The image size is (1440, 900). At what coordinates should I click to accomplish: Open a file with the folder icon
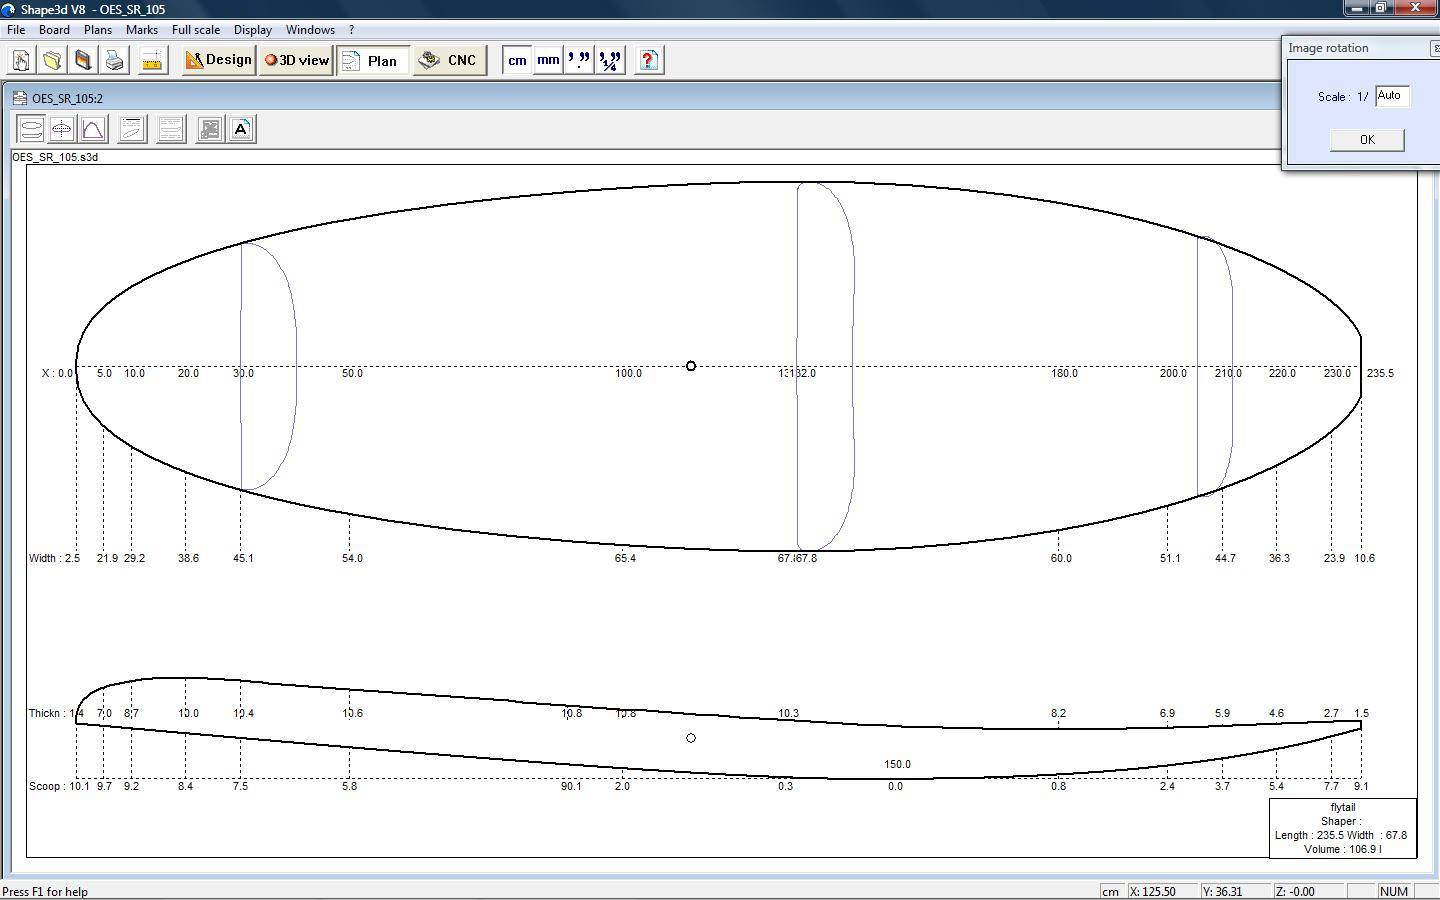point(52,61)
